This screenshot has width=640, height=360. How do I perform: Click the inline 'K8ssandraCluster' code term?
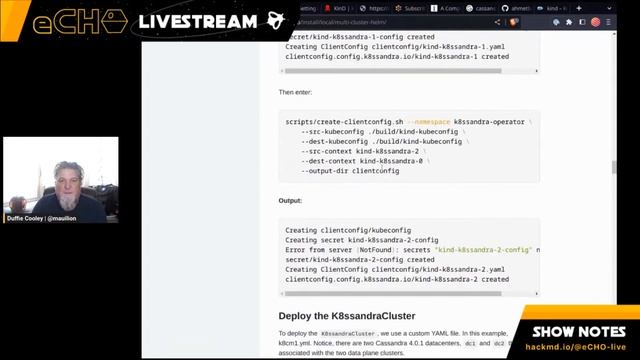(348, 334)
